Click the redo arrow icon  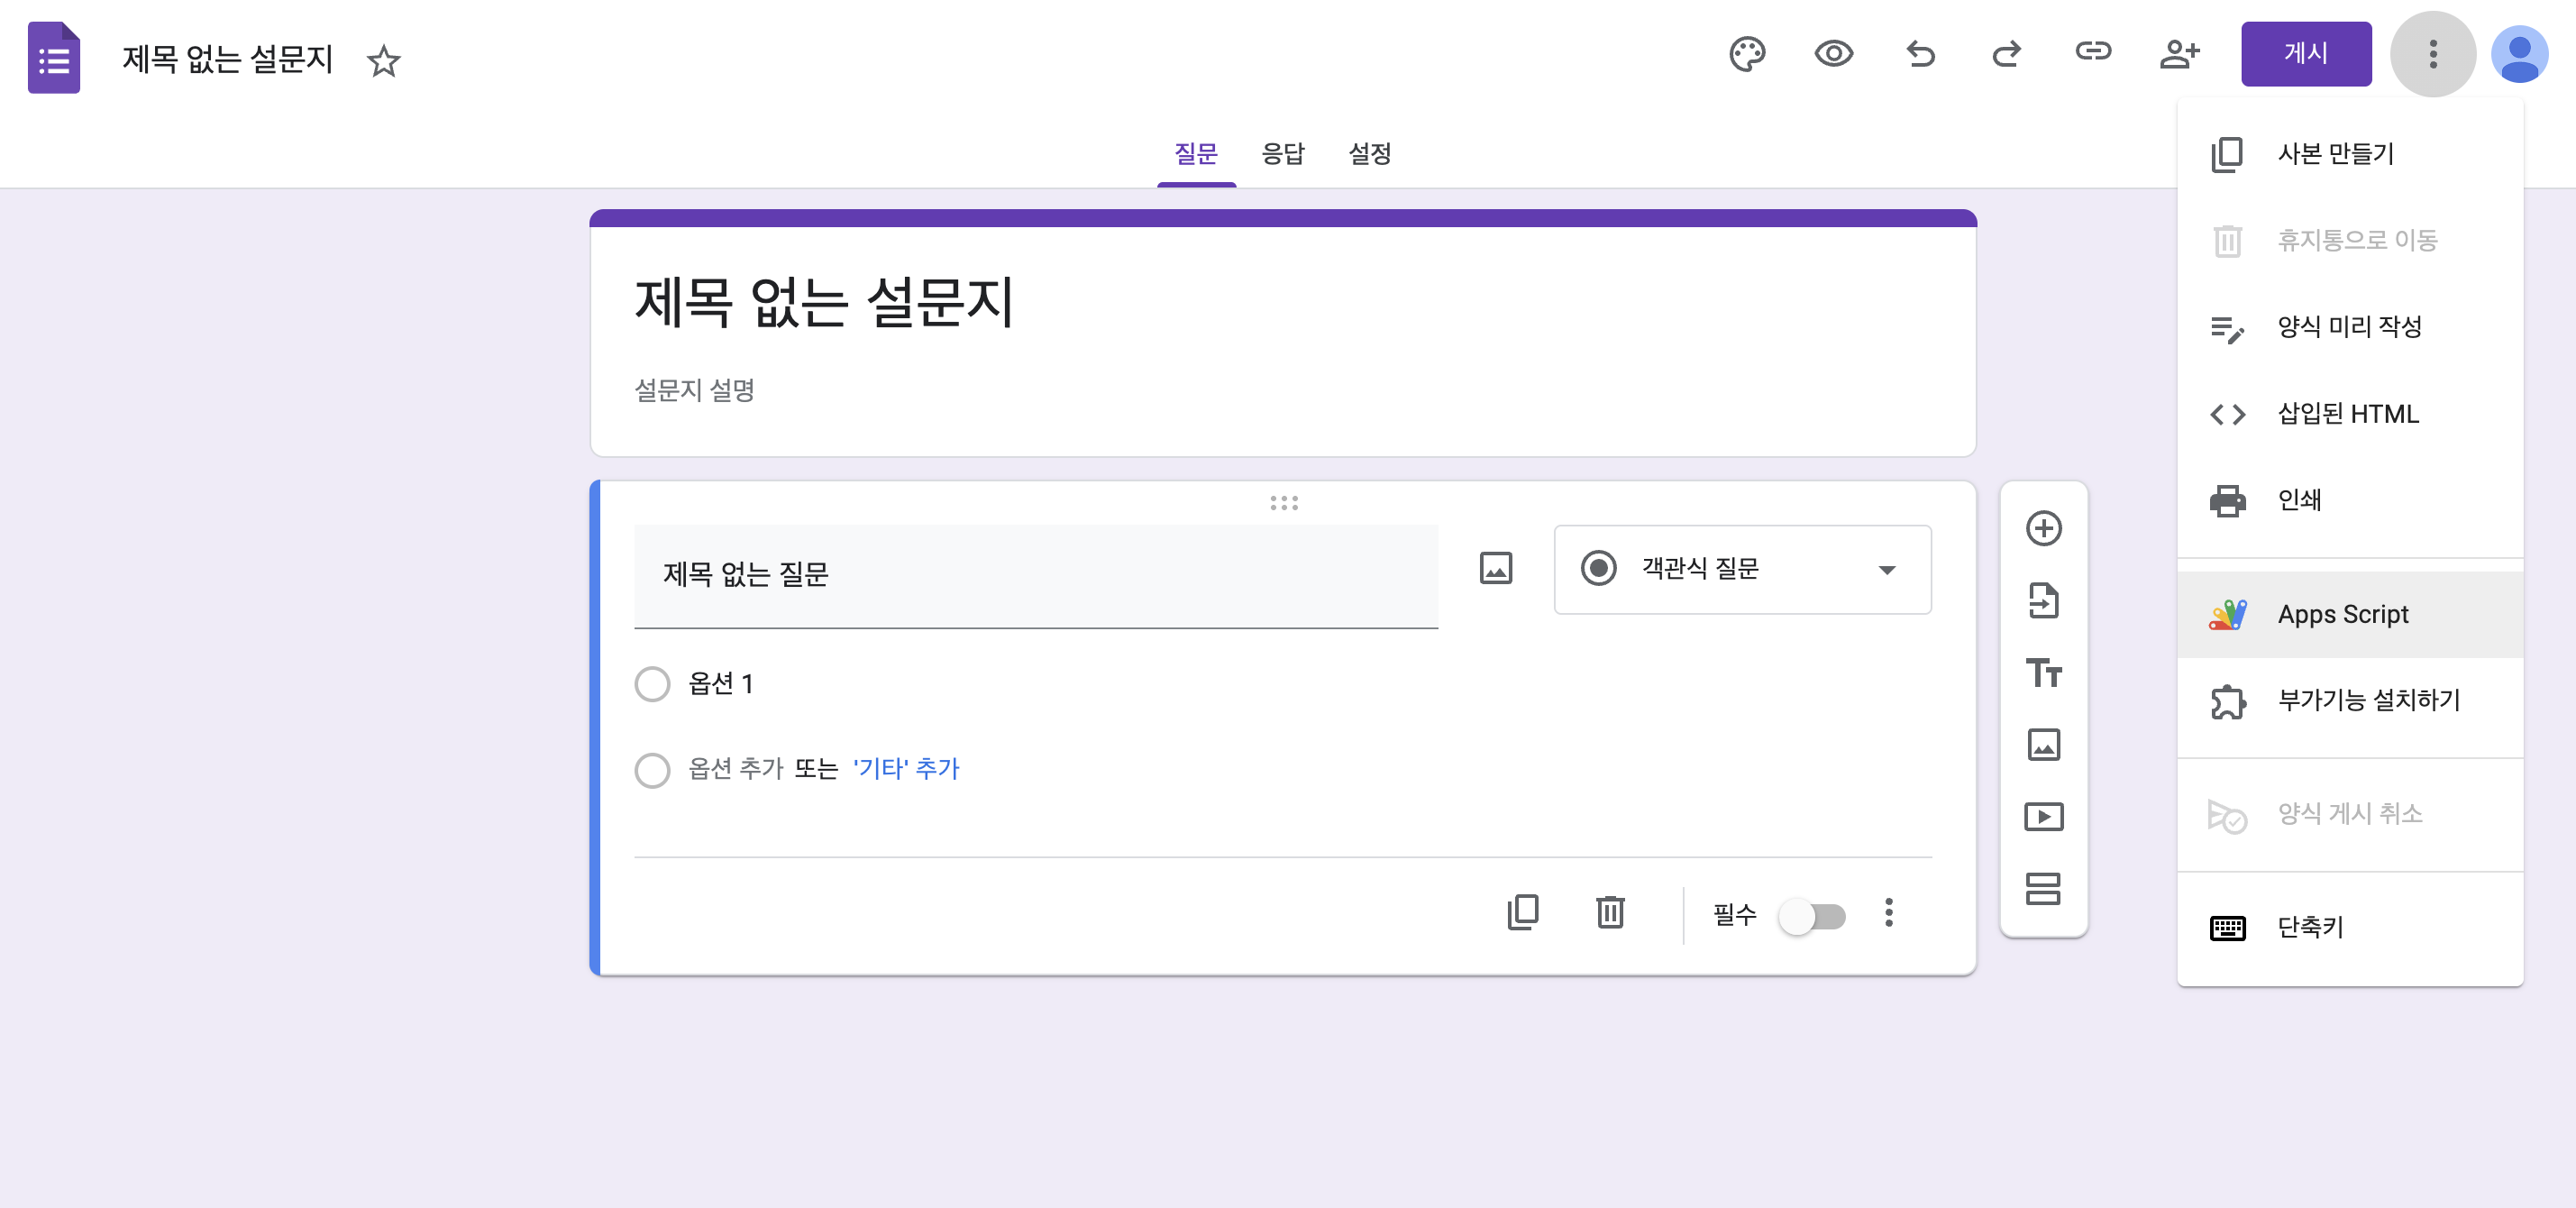click(x=2006, y=54)
